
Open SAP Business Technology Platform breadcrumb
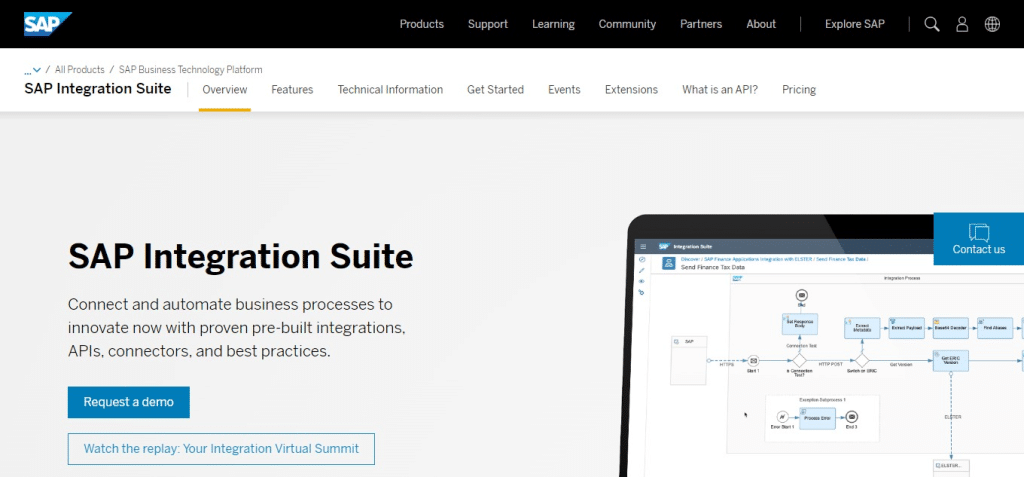pyautogui.click(x=191, y=70)
